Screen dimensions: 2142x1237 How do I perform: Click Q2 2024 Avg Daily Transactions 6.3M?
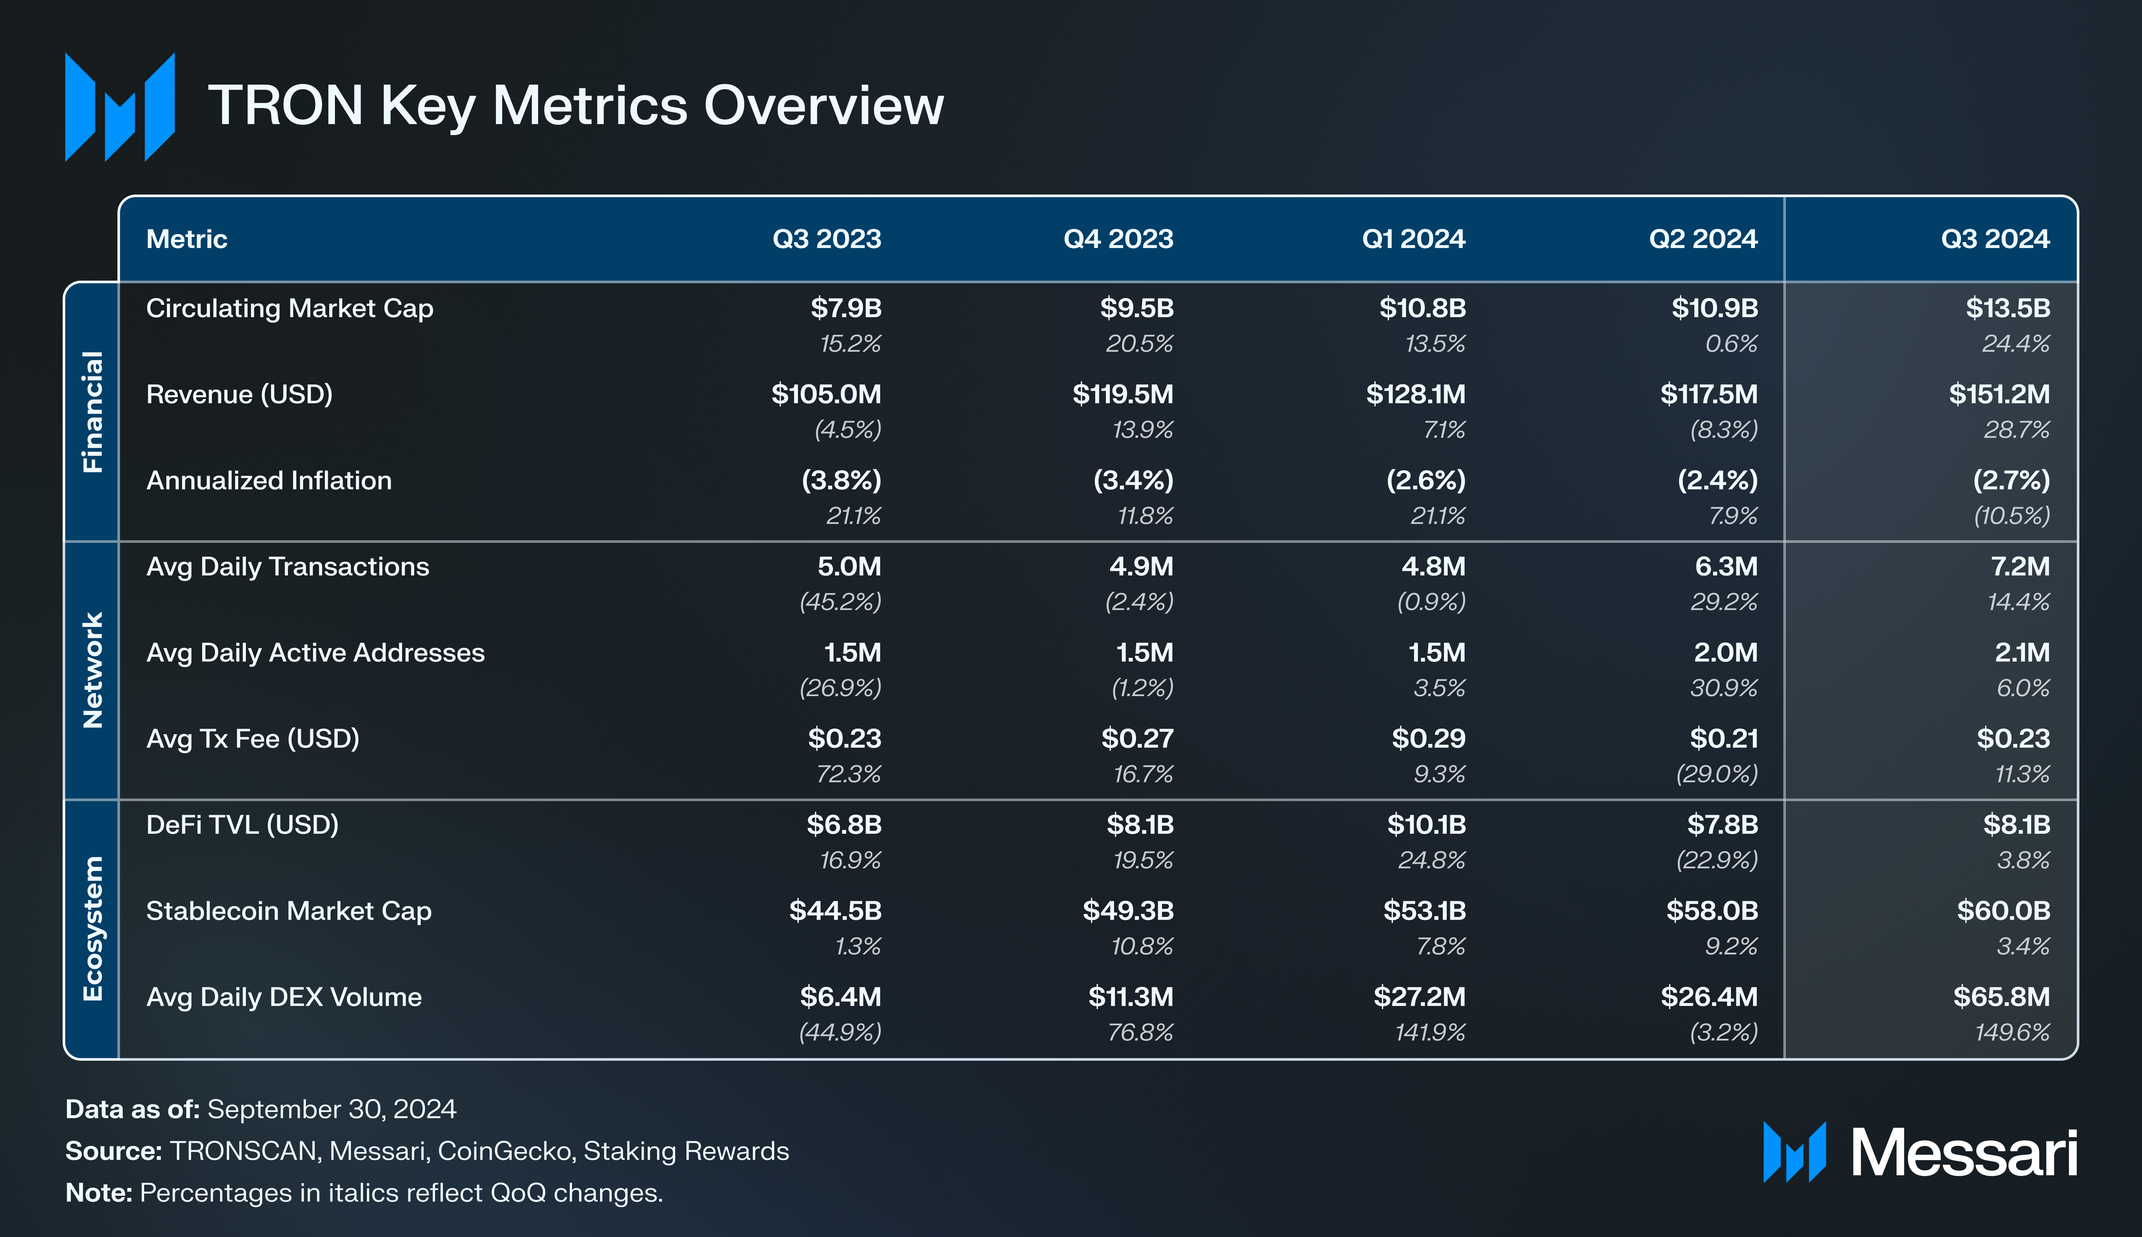click(x=1725, y=566)
